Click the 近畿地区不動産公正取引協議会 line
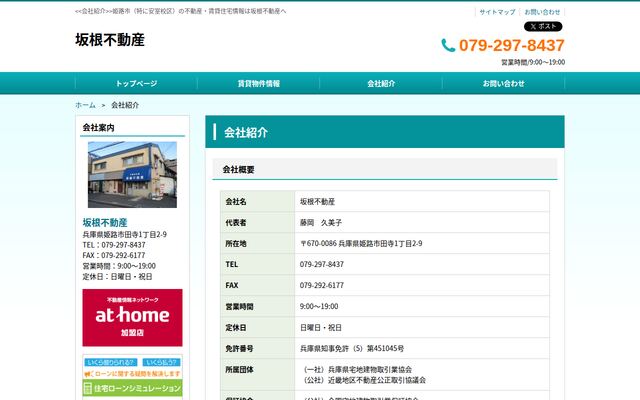 coord(364,380)
